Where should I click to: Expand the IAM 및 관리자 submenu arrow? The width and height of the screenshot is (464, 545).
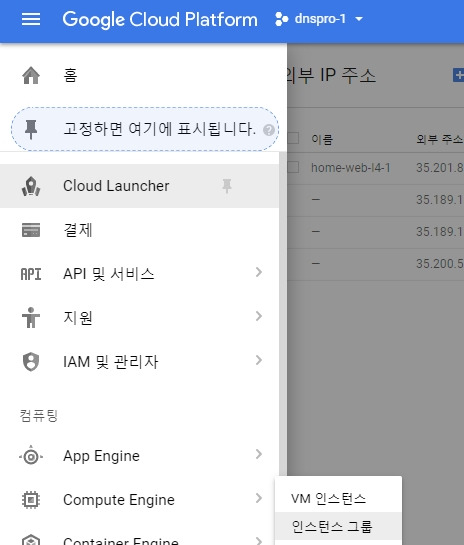pos(258,360)
